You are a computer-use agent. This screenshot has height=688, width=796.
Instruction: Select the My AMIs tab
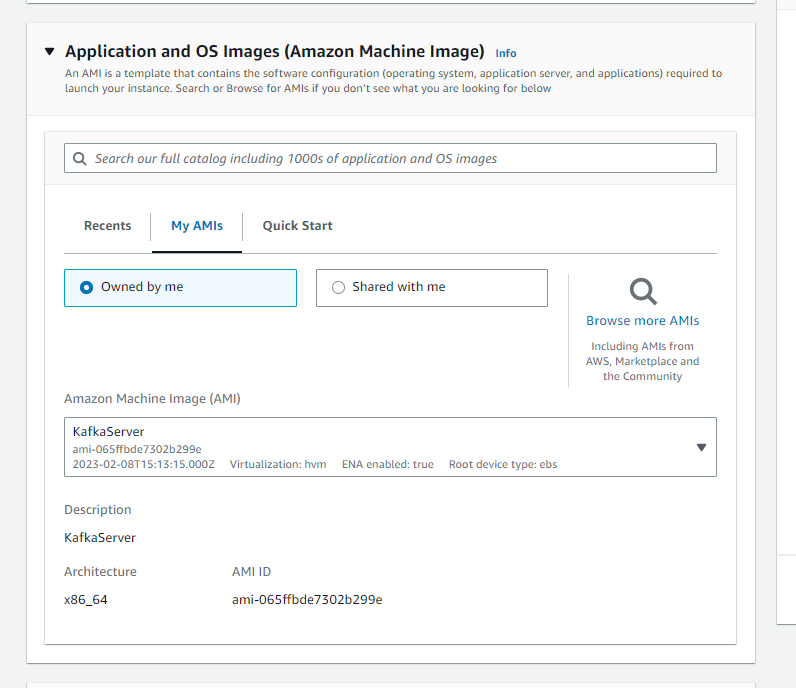(197, 226)
